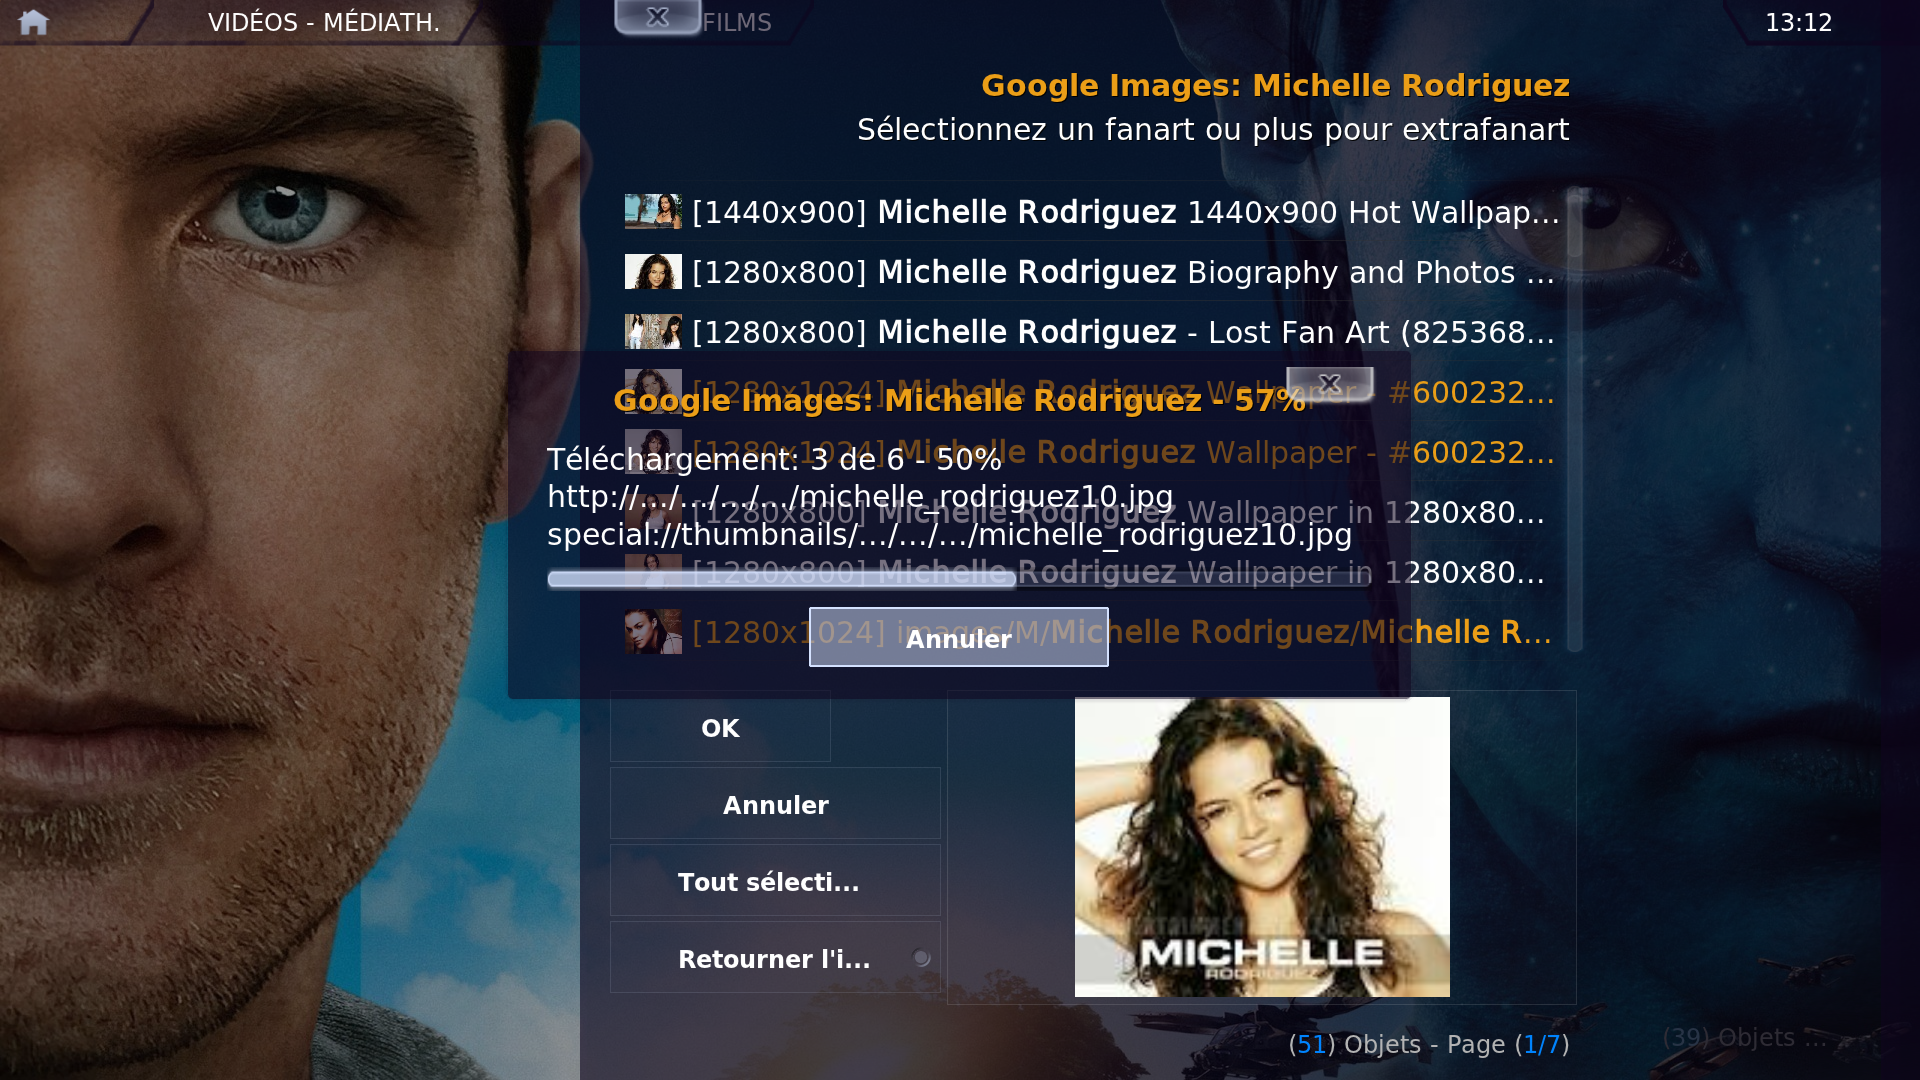
Task: Click the home icon
Action: 33,22
